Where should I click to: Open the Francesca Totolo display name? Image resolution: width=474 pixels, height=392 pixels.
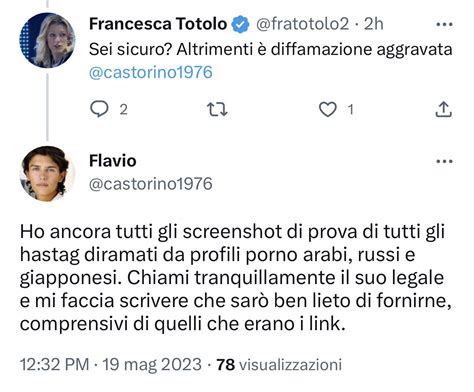click(158, 24)
